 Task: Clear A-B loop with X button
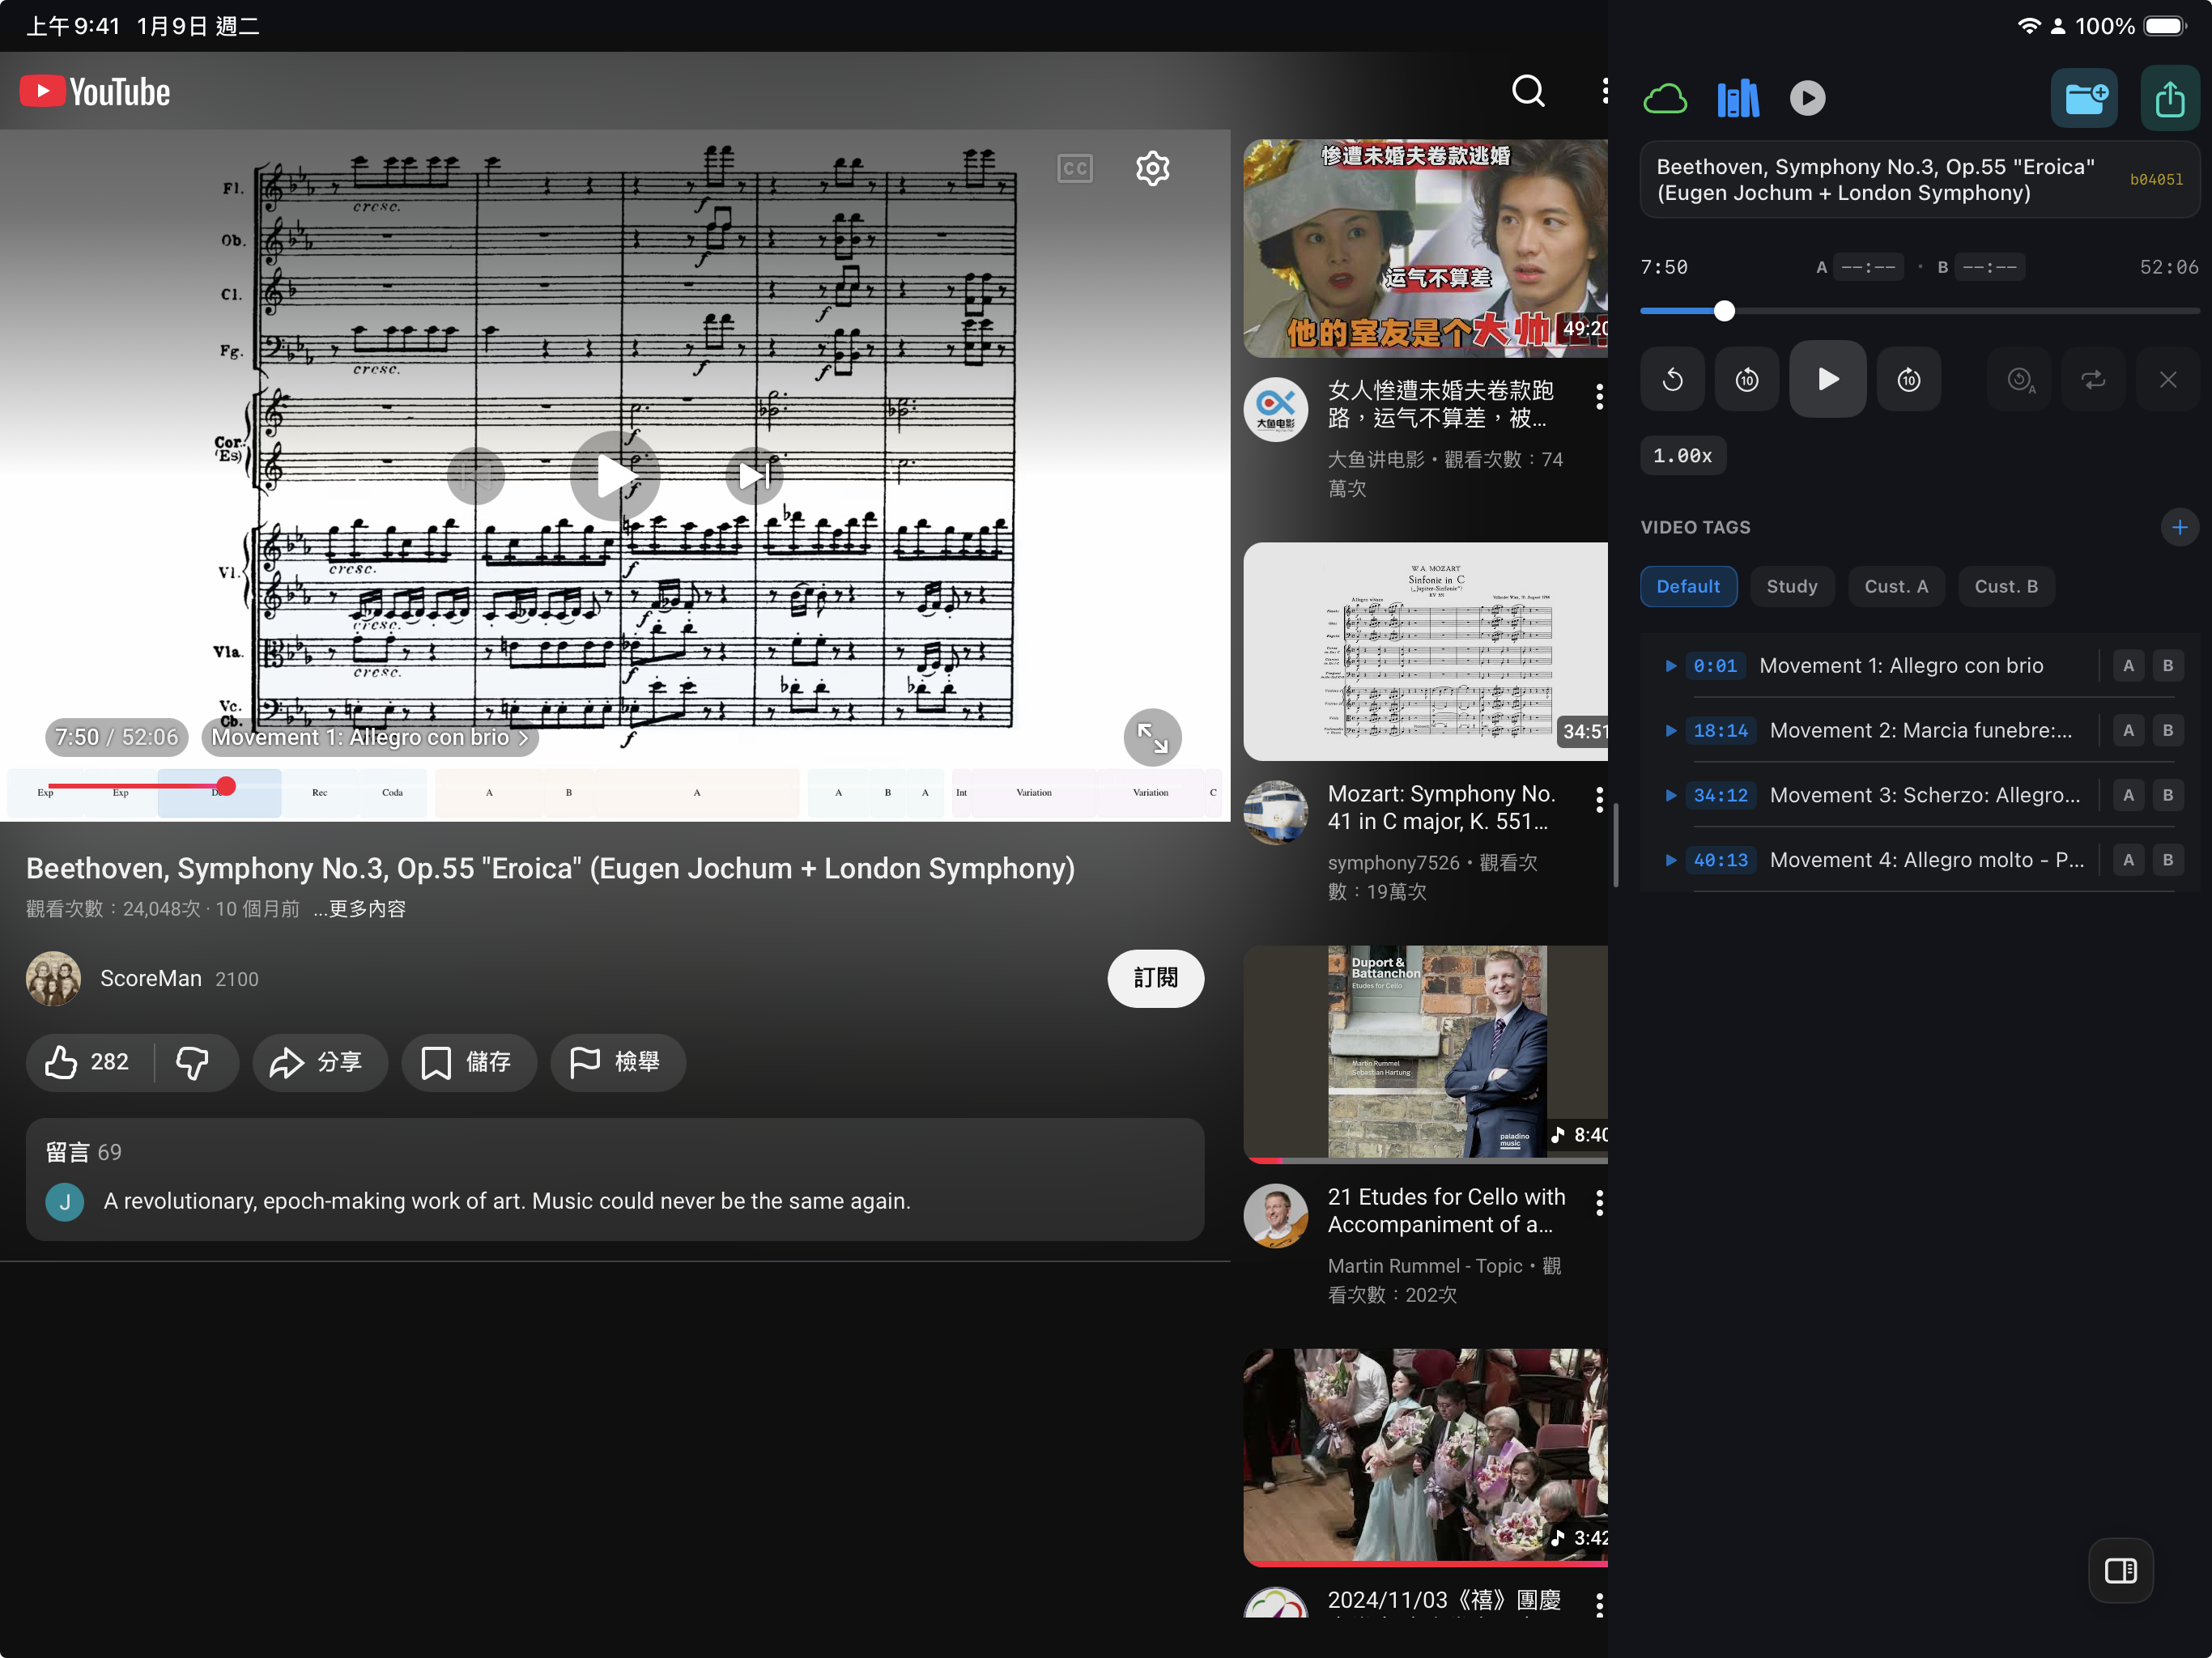pyautogui.click(x=2167, y=379)
